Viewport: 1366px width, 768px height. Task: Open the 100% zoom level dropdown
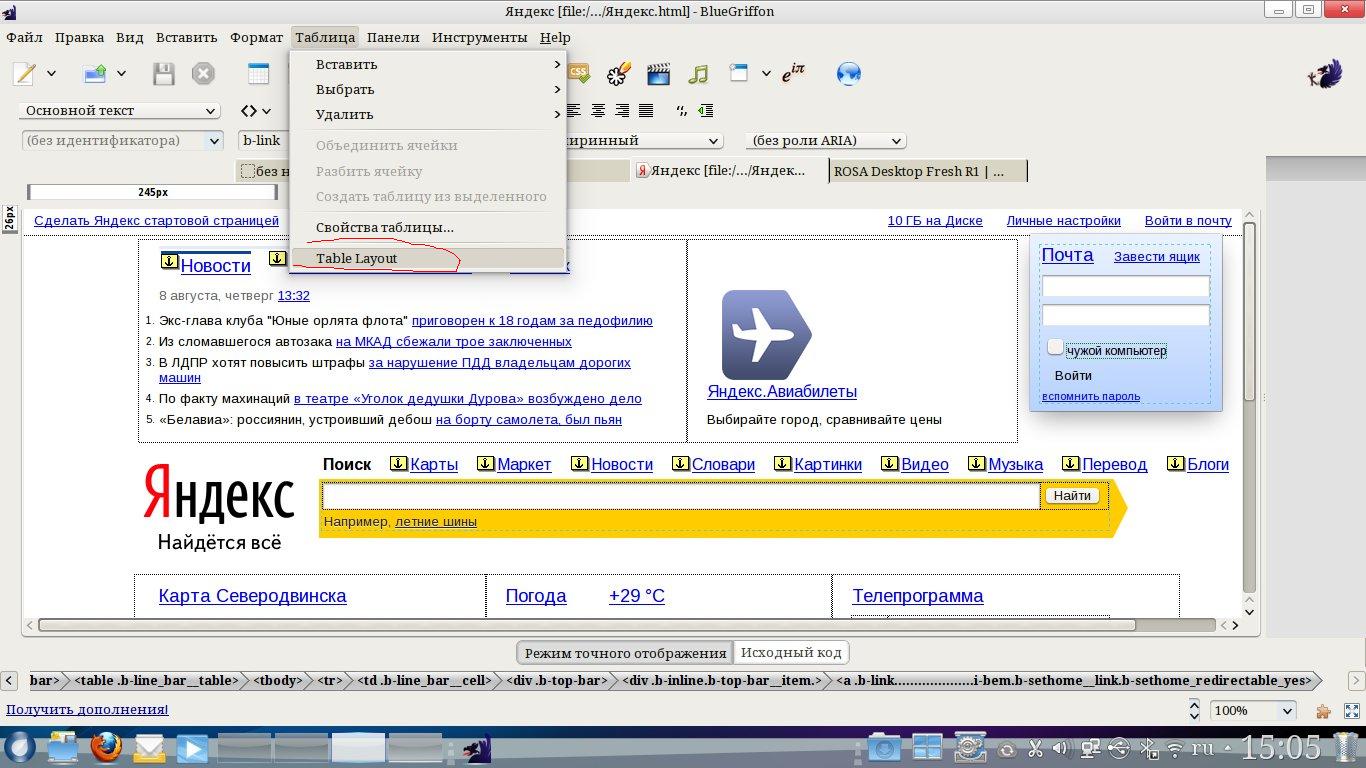point(1253,711)
